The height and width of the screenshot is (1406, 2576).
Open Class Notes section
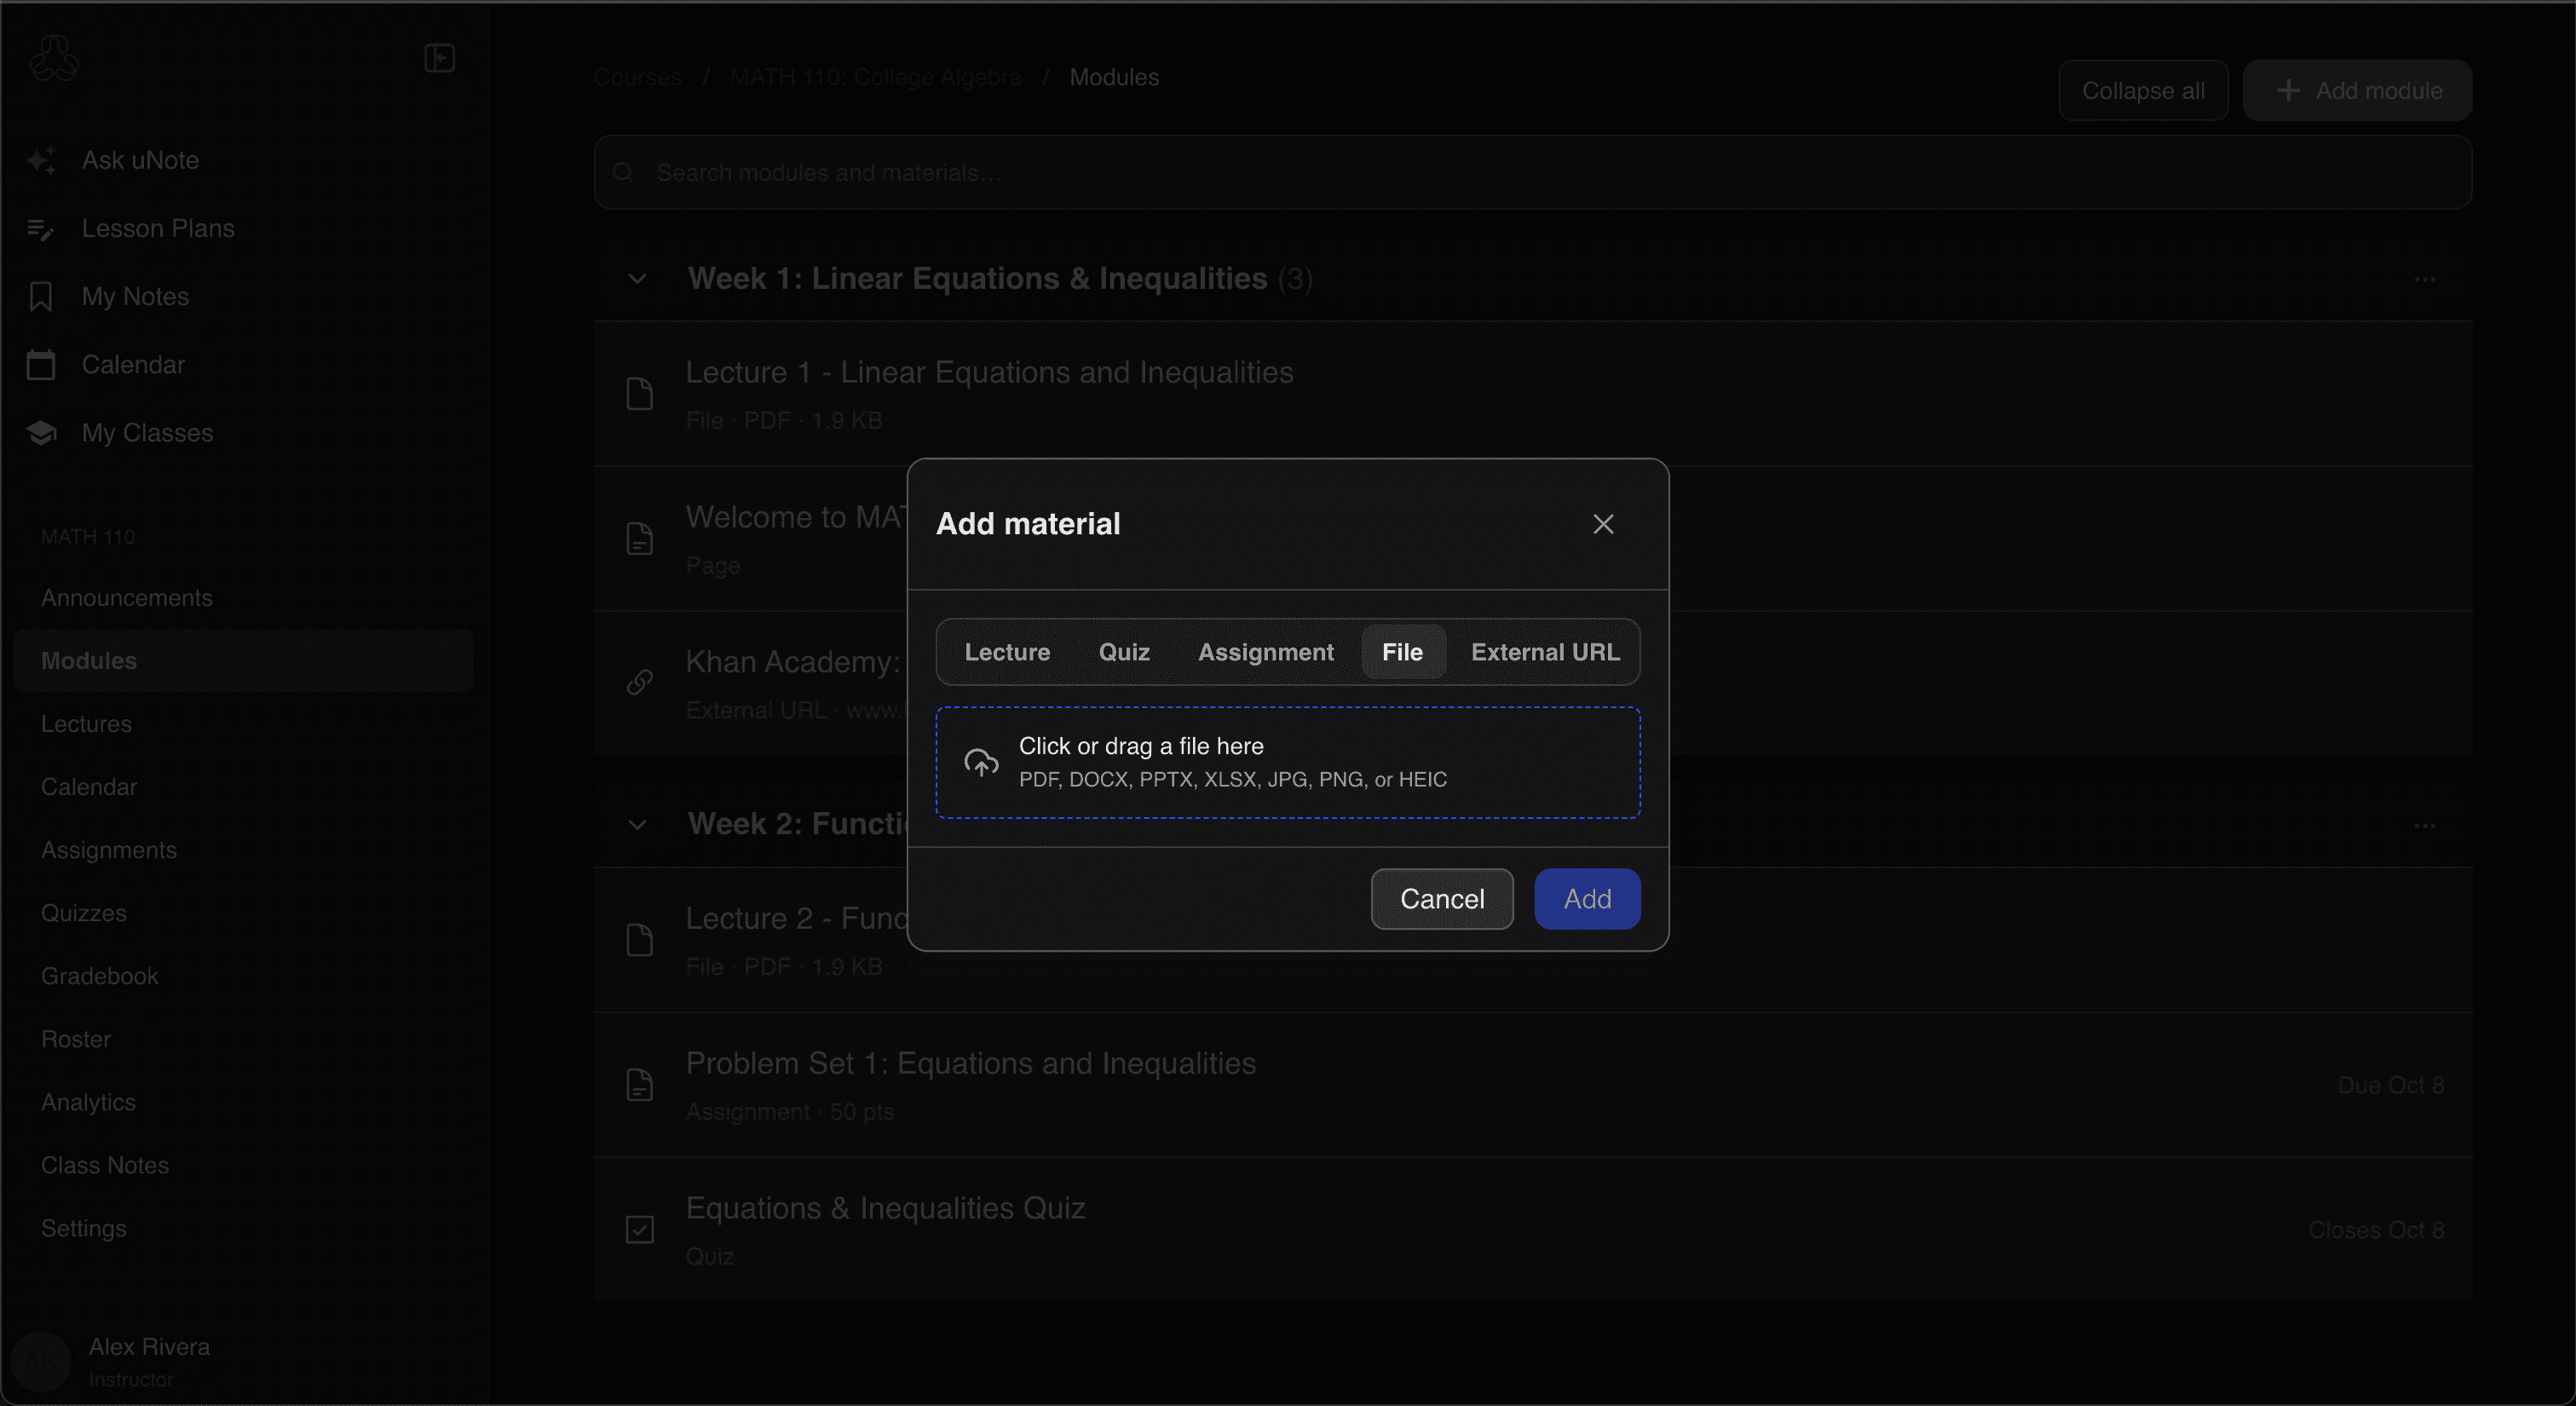click(105, 1165)
